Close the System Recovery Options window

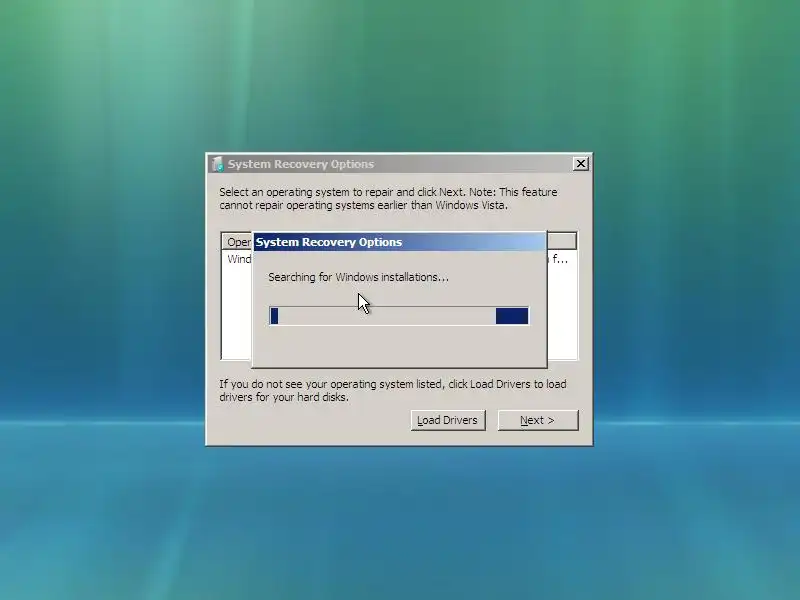581,164
